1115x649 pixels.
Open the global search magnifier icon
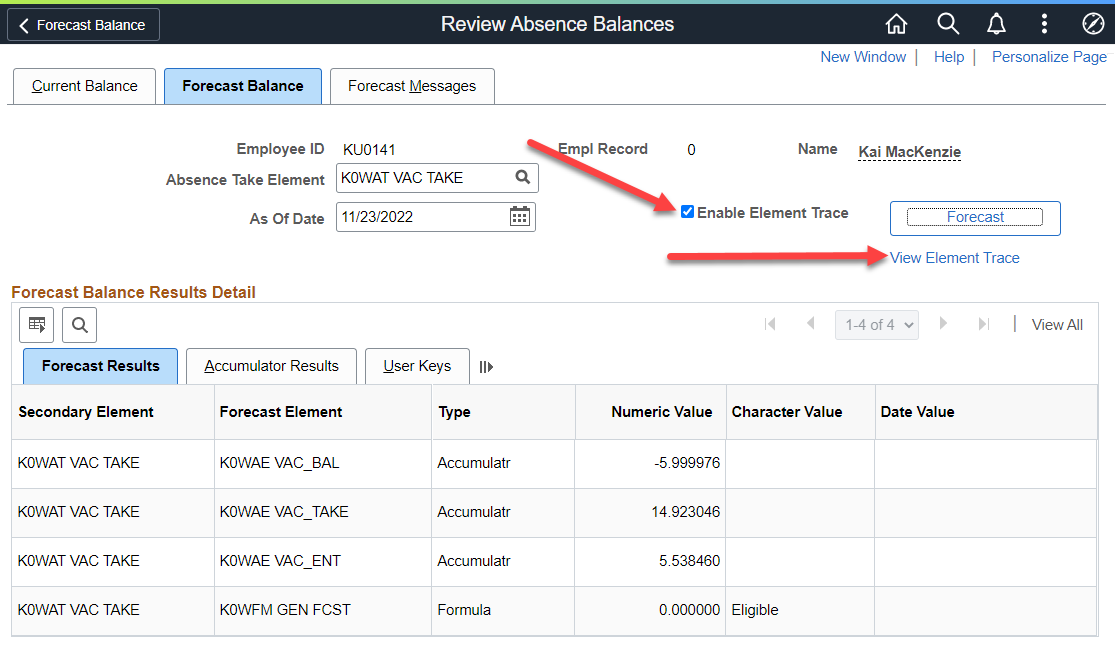click(x=947, y=24)
